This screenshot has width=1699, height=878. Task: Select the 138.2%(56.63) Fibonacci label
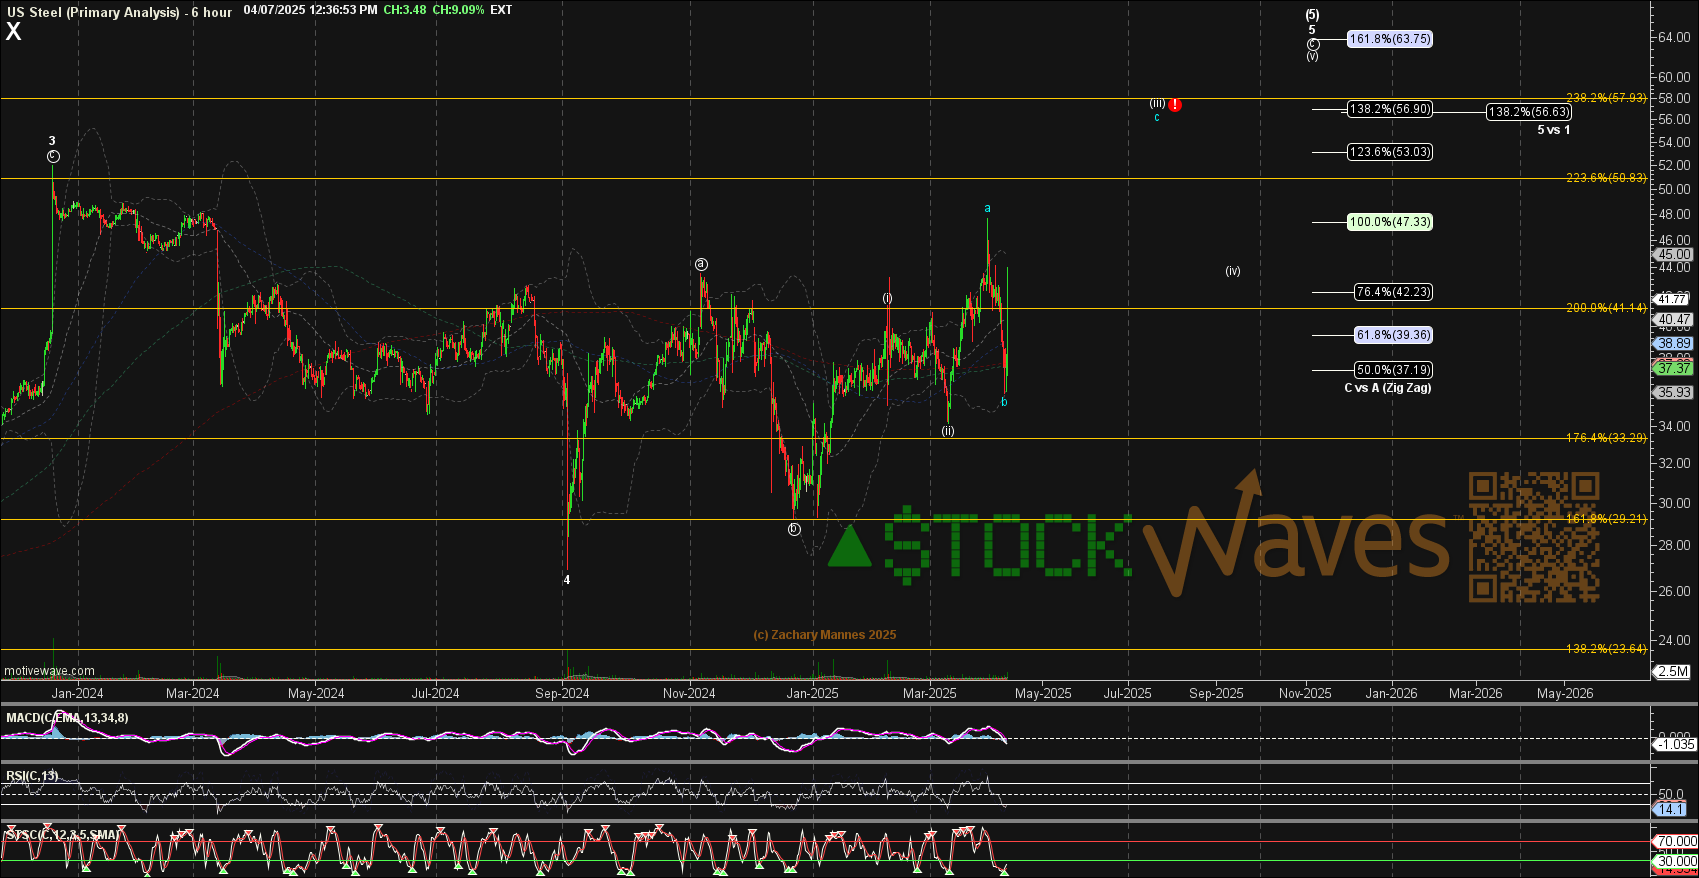(1529, 112)
